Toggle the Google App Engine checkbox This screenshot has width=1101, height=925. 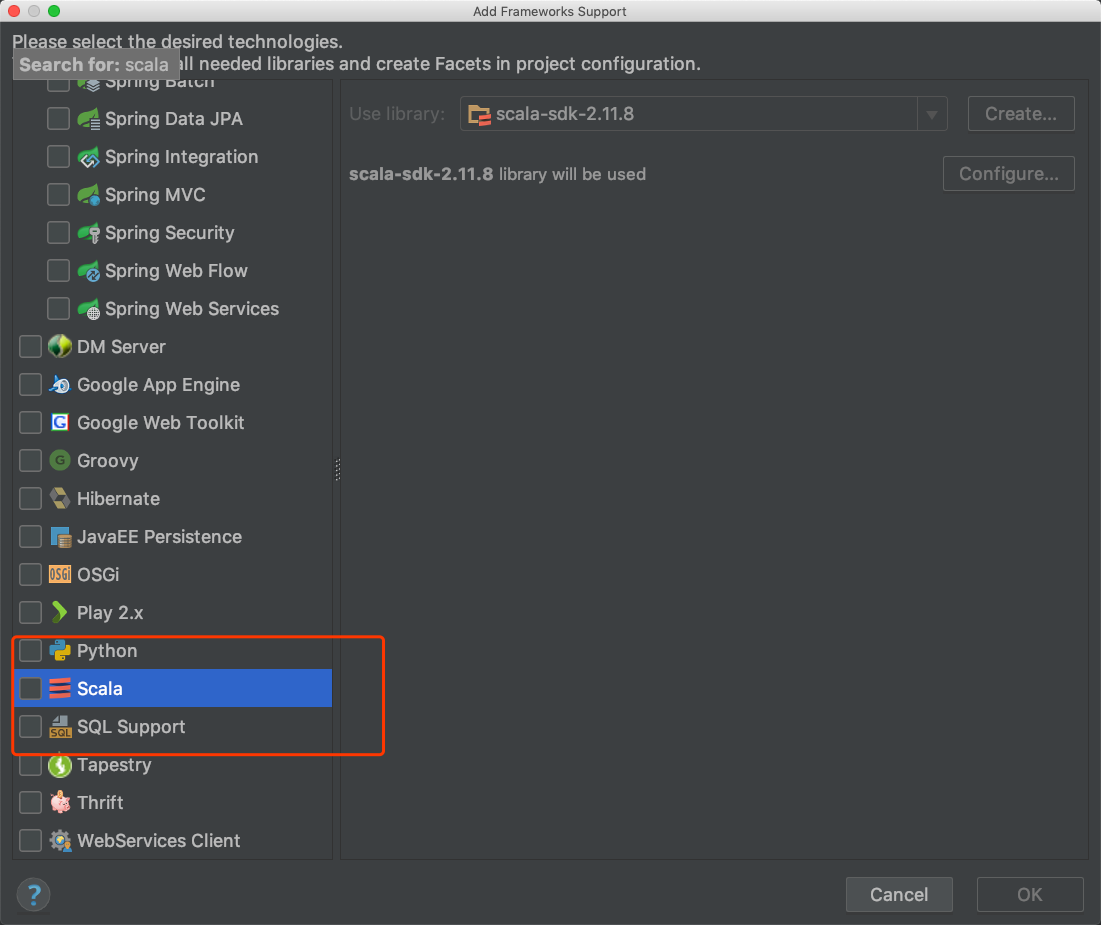(30, 384)
